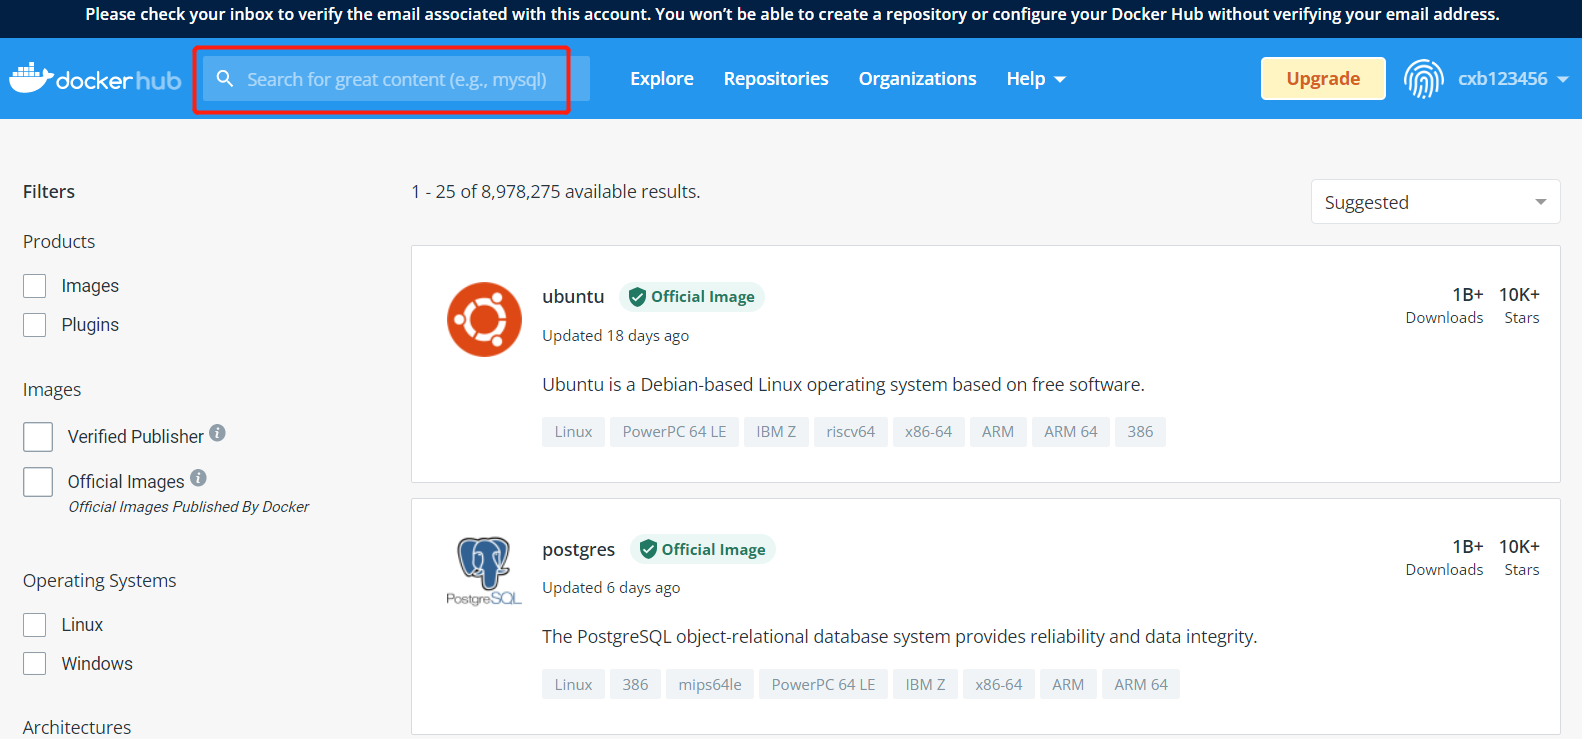The height and width of the screenshot is (739, 1582).
Task: Open the ubuntu image title link
Action: point(573,297)
